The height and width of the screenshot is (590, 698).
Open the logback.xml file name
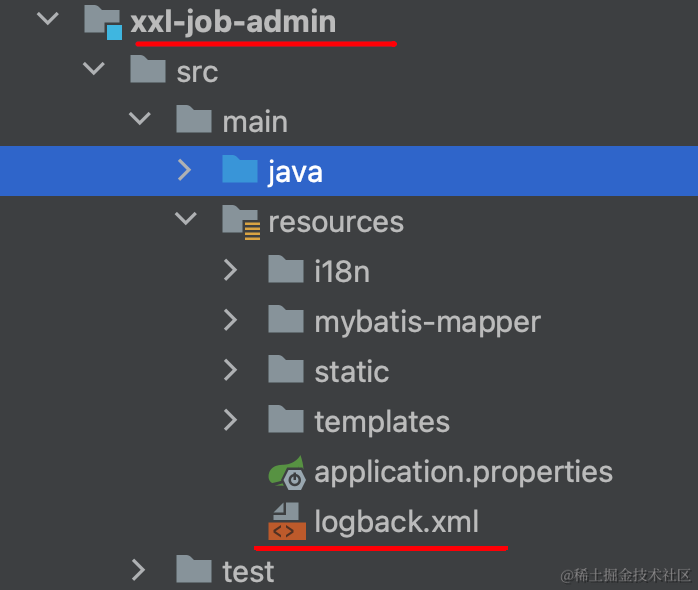point(396,522)
